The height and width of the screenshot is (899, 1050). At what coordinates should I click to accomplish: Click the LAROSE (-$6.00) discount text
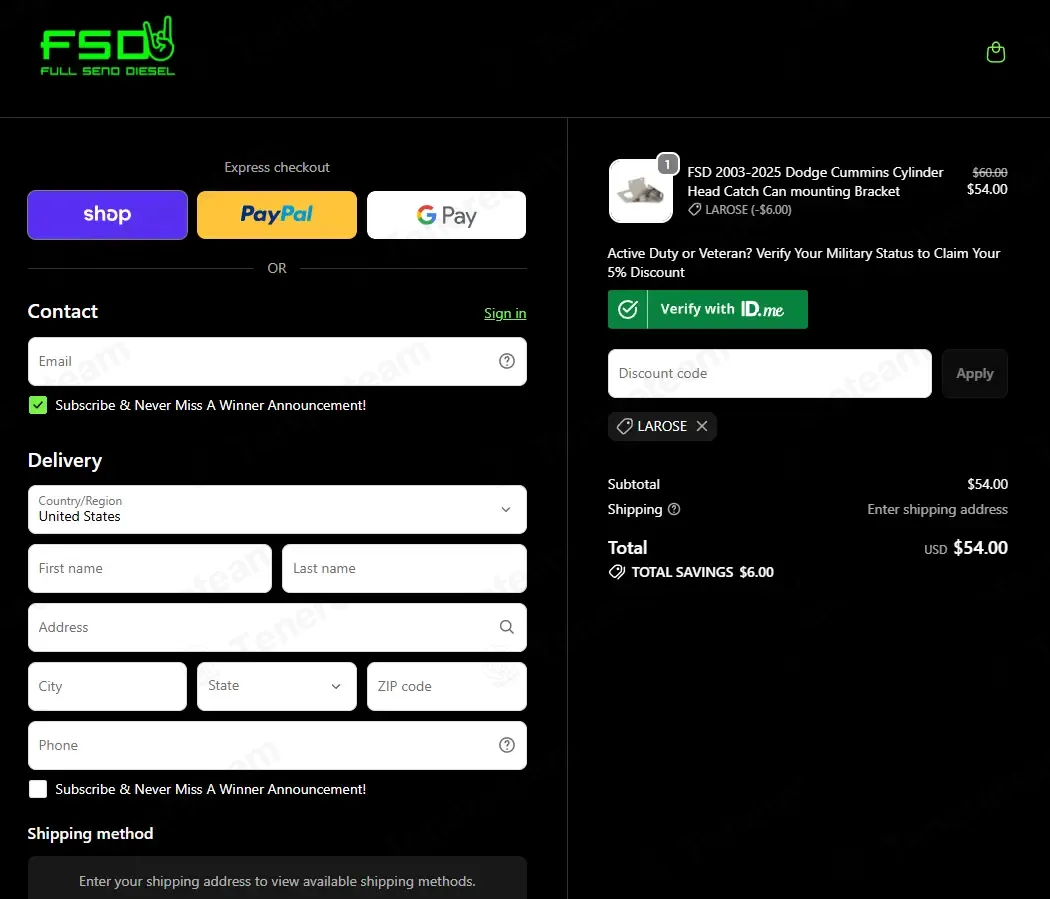748,210
